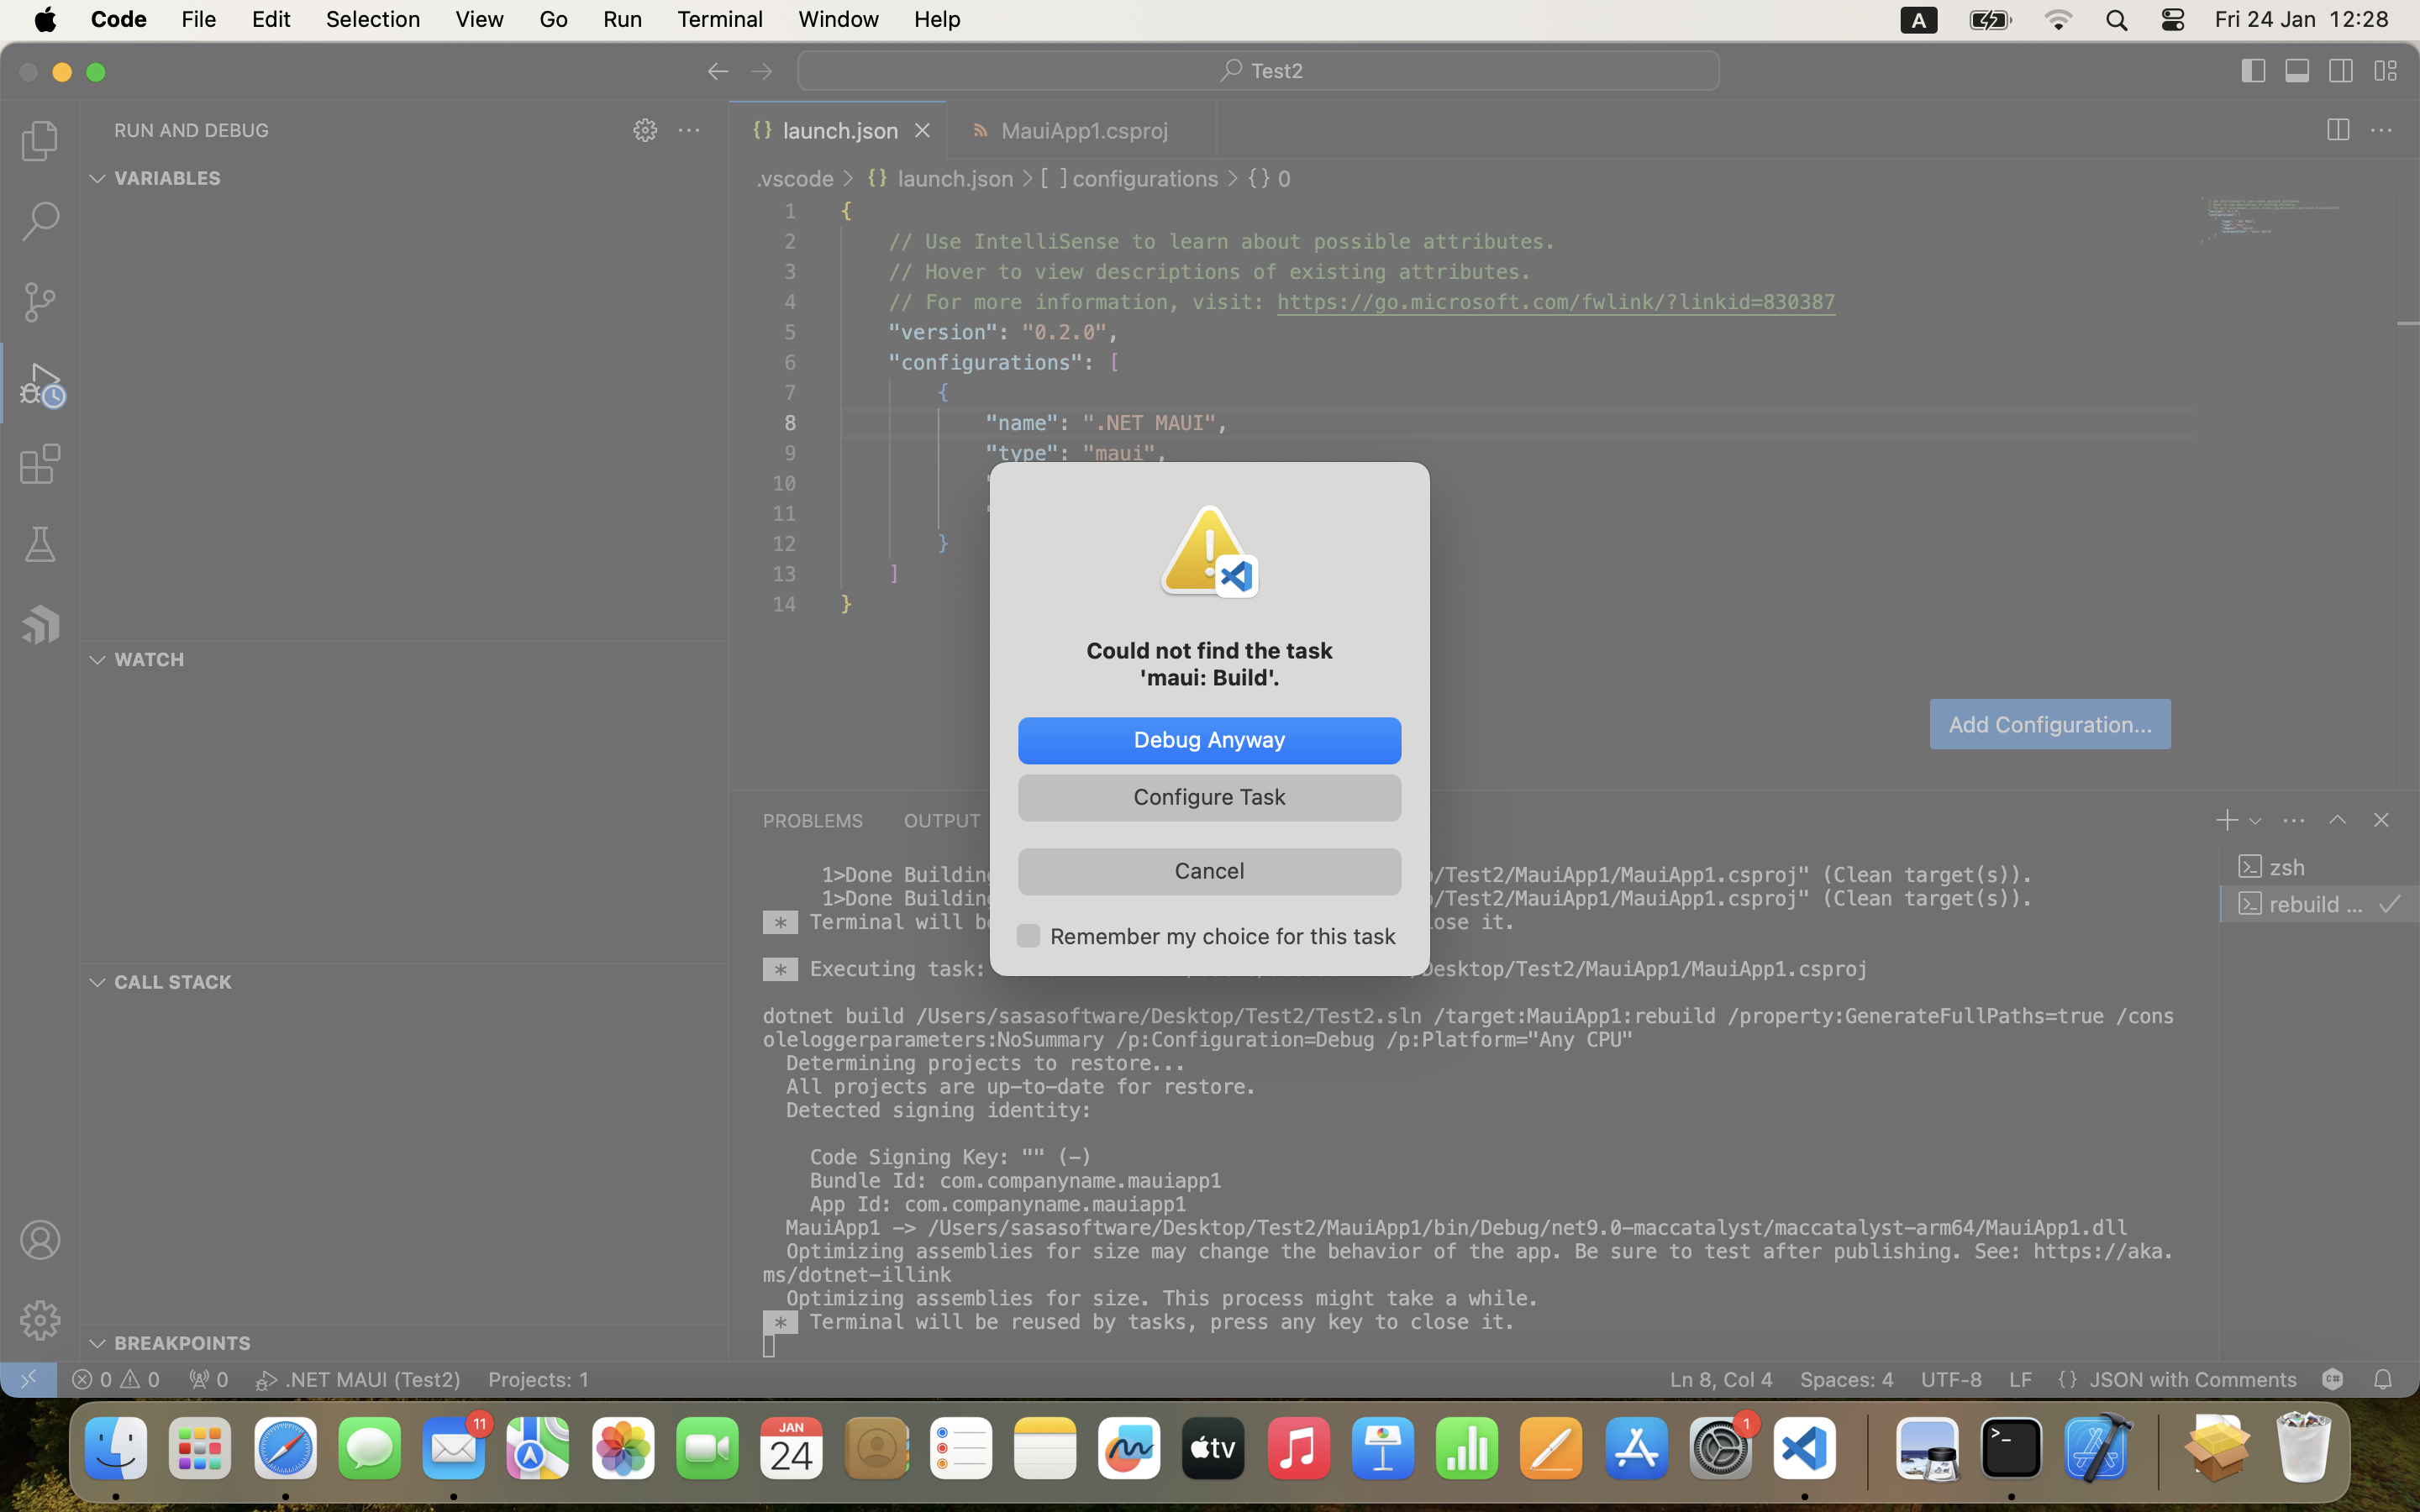
Task: Go forward with the navigation arrow
Action: tap(762, 71)
